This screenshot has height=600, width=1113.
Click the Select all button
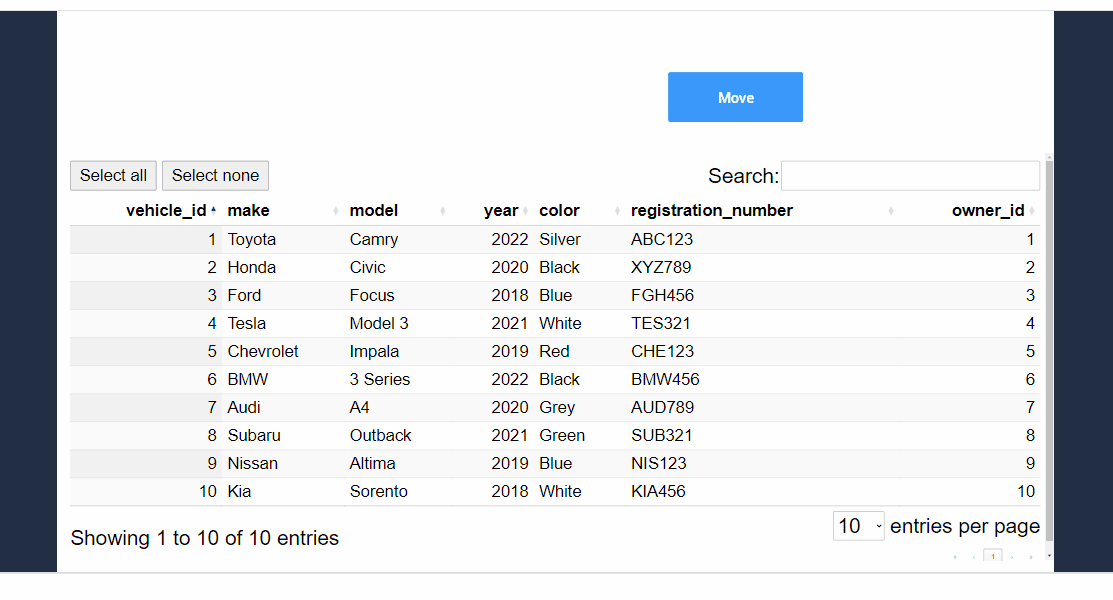113,176
